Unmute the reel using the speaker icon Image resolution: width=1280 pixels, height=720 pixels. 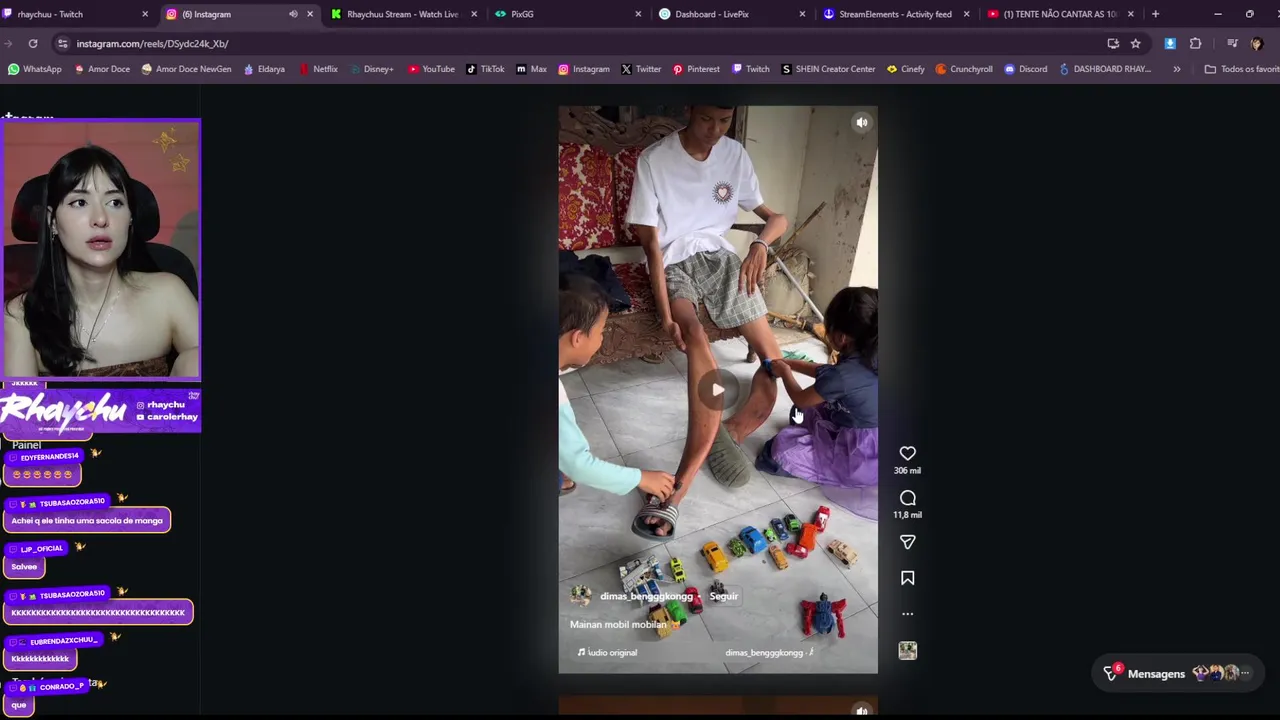[x=861, y=122]
